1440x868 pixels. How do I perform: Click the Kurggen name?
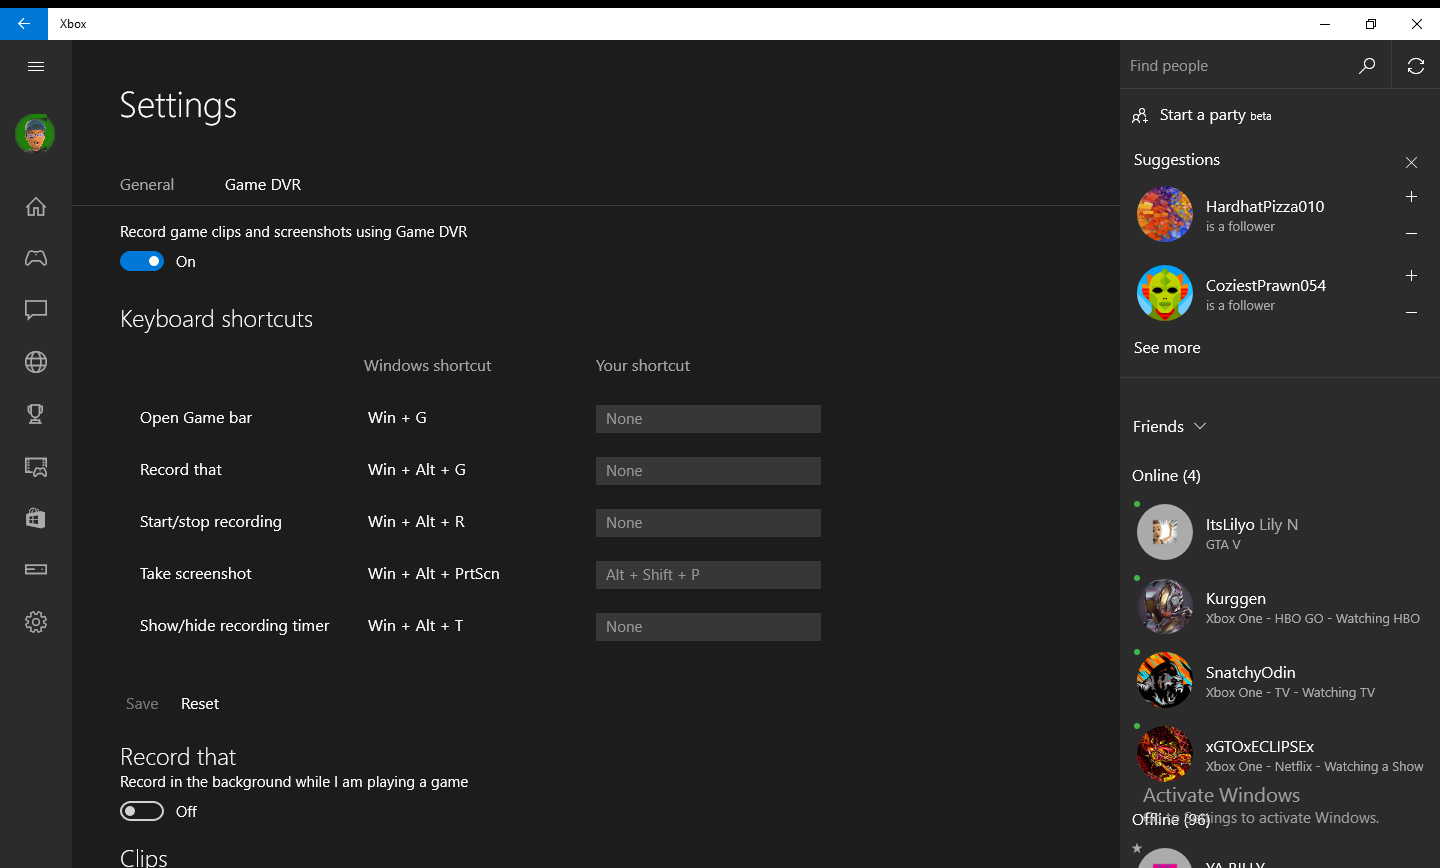(x=1236, y=598)
